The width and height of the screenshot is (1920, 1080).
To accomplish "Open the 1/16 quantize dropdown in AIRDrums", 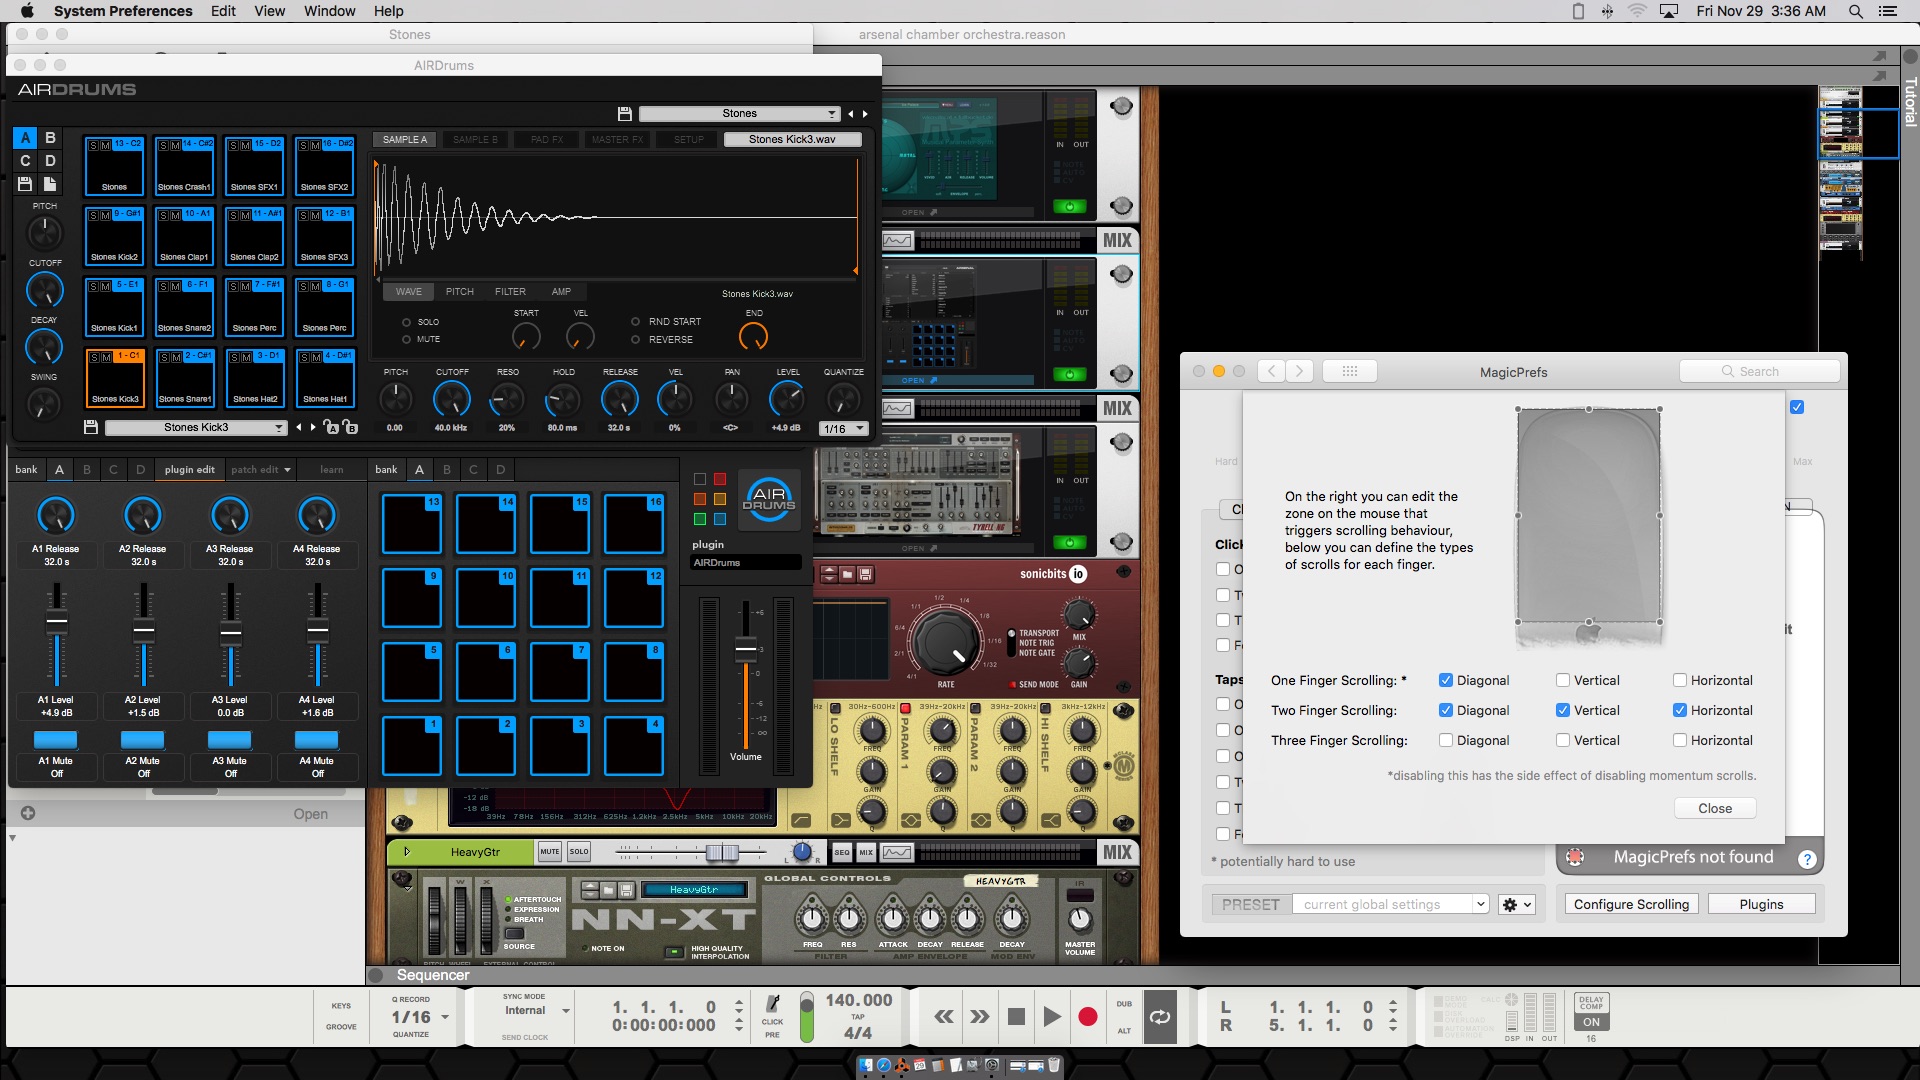I will click(x=843, y=428).
